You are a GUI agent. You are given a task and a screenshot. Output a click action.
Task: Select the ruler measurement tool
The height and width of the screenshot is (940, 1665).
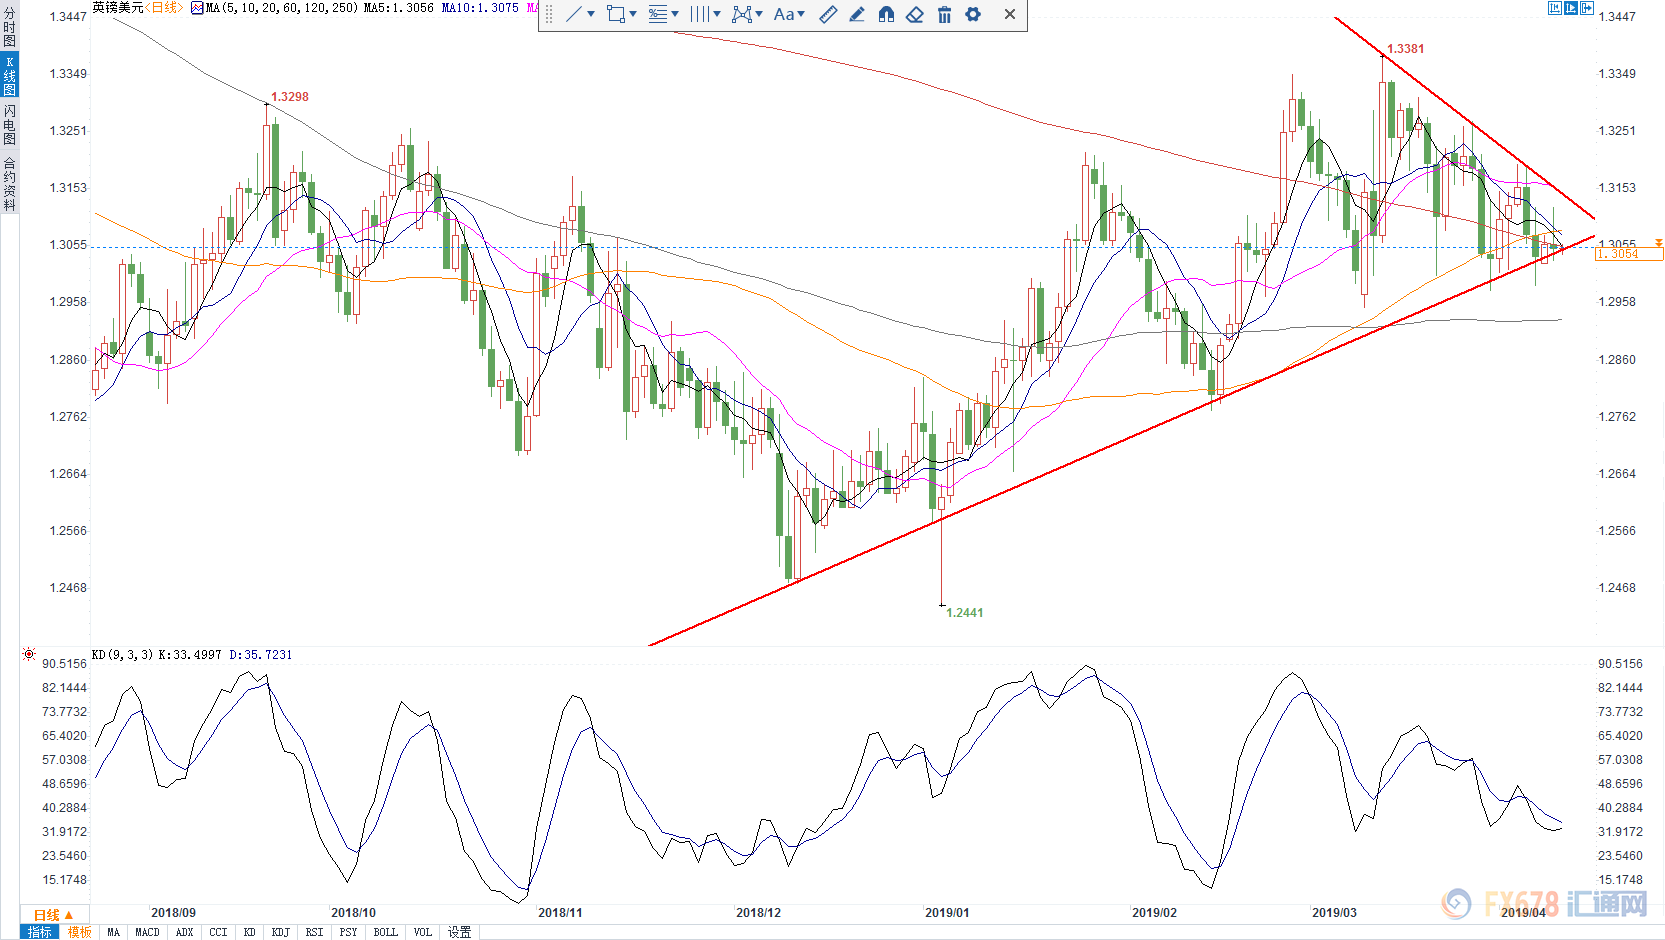tap(828, 14)
